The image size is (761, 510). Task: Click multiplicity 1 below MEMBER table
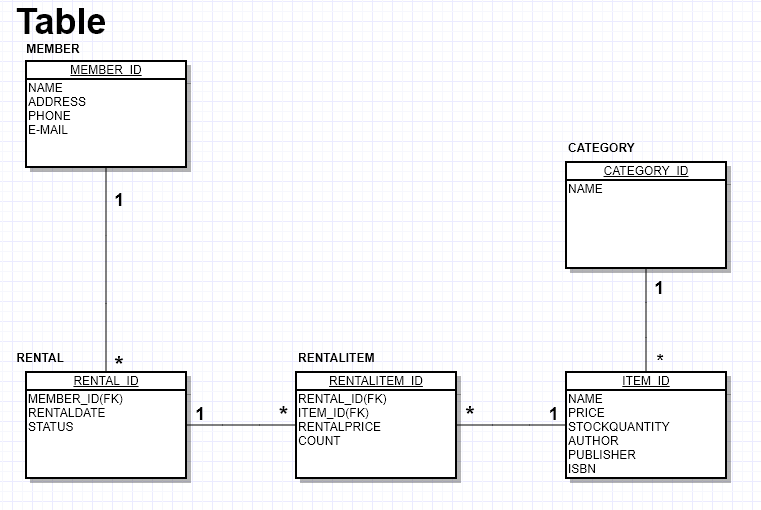tap(119, 200)
